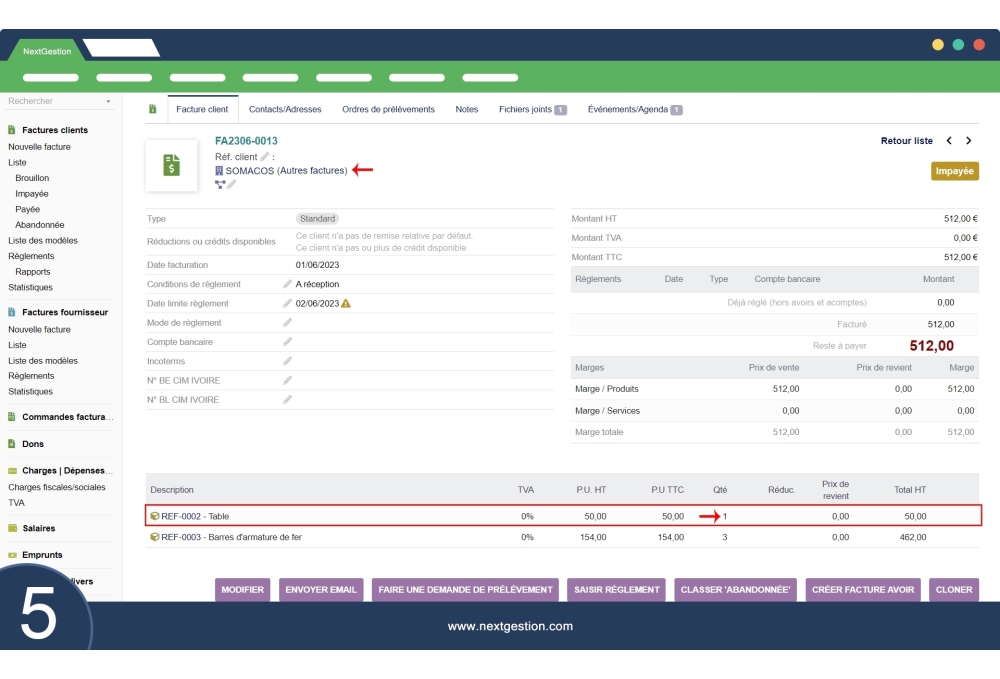Viewport: 1000px width, 679px height.
Task: Click the pencil icon beside Compte bancaire
Action: point(288,342)
